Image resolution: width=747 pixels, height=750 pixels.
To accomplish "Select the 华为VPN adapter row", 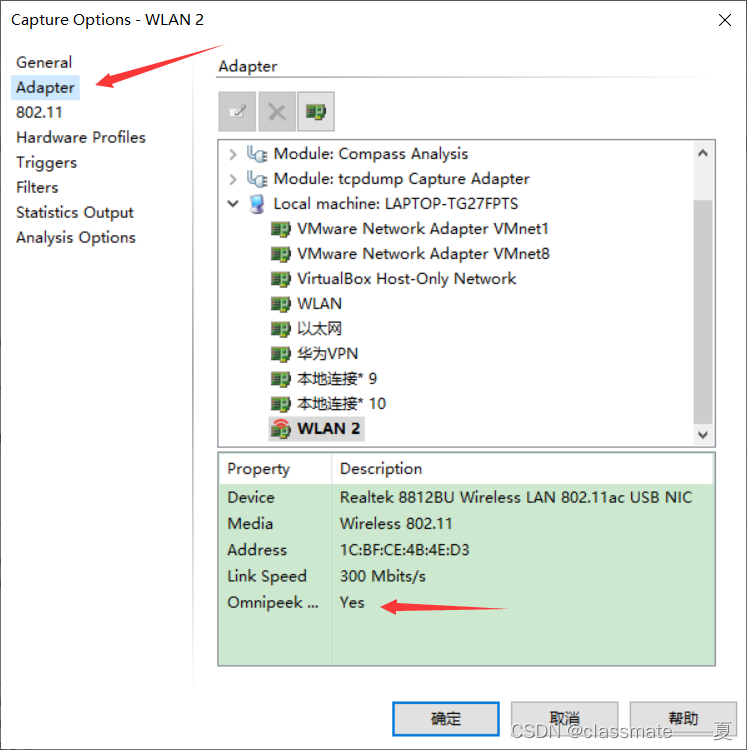I will pyautogui.click(x=328, y=354).
